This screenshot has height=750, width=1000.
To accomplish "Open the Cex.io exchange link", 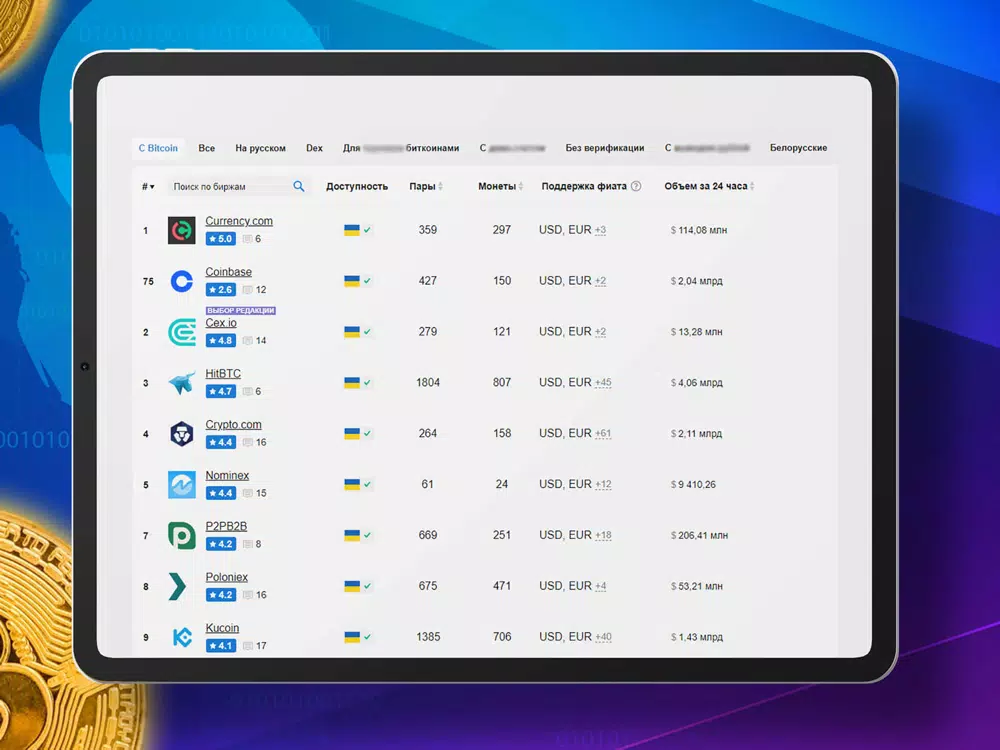I will point(221,323).
